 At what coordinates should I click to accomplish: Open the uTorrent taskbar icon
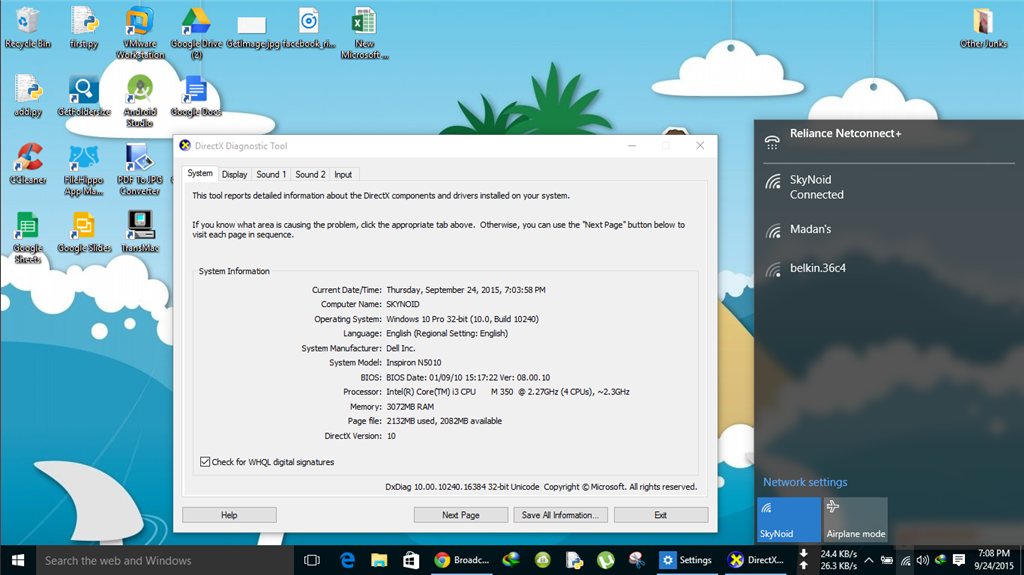(605, 560)
